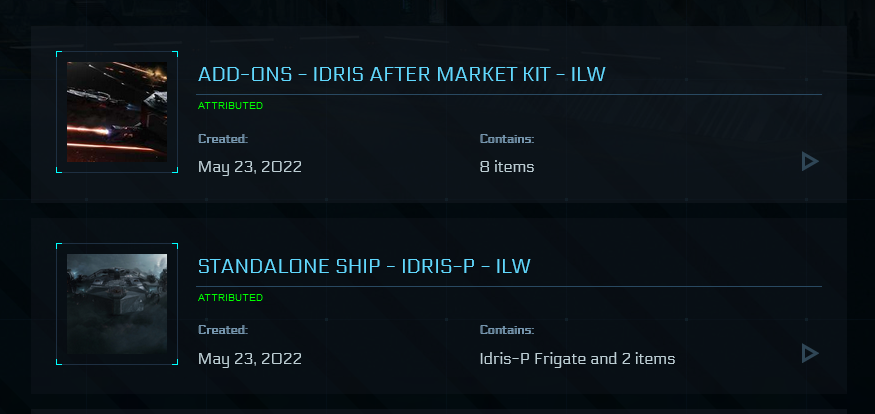Image resolution: width=875 pixels, height=414 pixels.
Task: Expand the Standalone Ship Idris-P pledge arrow
Action: click(810, 353)
